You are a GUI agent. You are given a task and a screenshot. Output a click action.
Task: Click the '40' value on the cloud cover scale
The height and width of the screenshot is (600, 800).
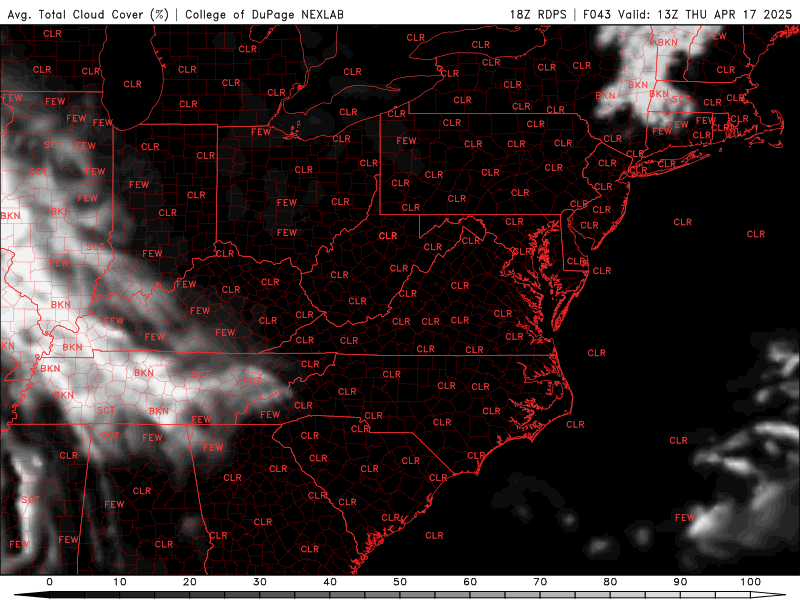point(330,582)
